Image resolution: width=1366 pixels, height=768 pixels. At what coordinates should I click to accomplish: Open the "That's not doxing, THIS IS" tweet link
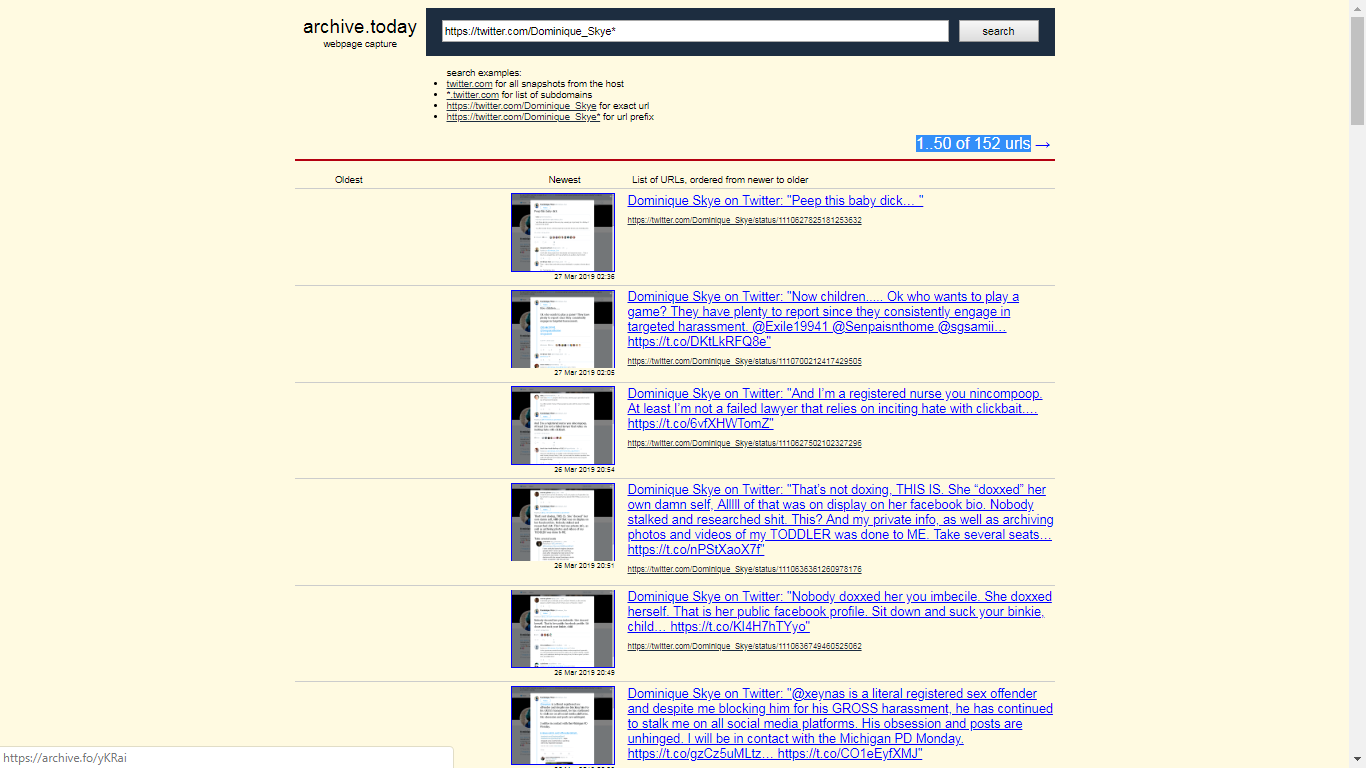840,520
